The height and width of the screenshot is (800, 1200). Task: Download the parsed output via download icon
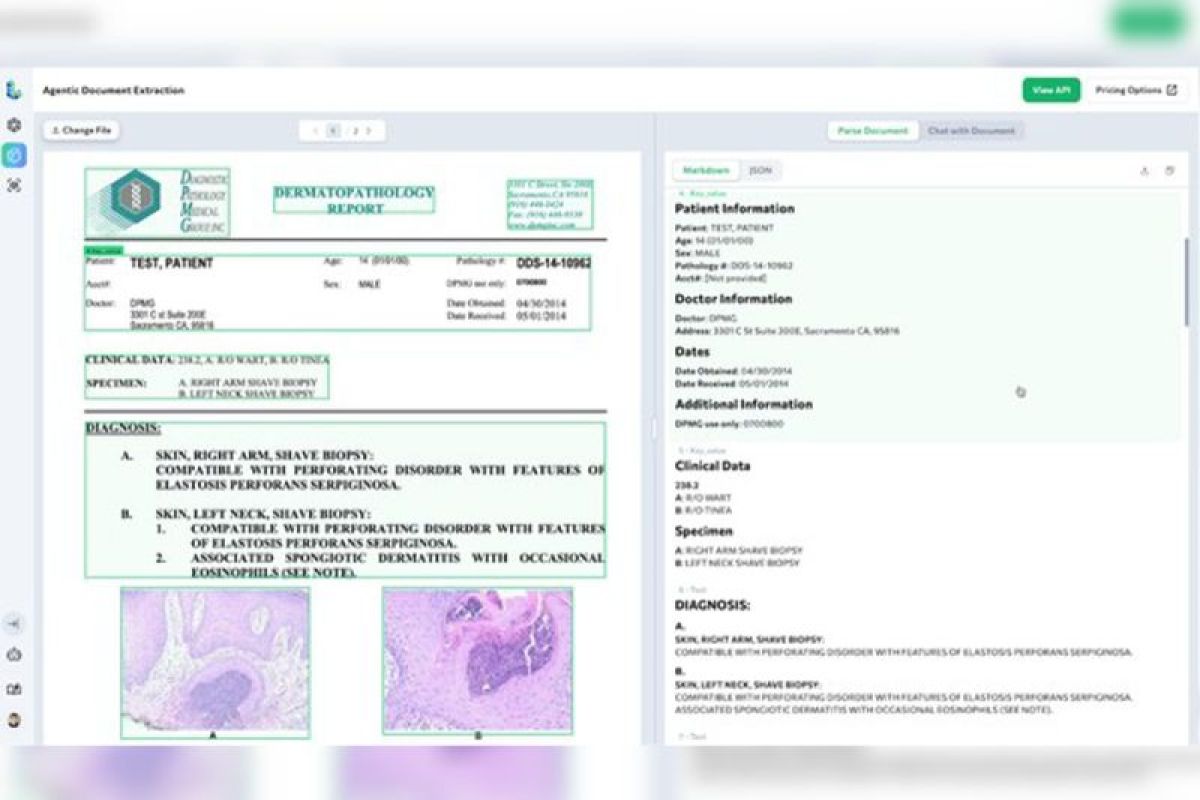1144,171
